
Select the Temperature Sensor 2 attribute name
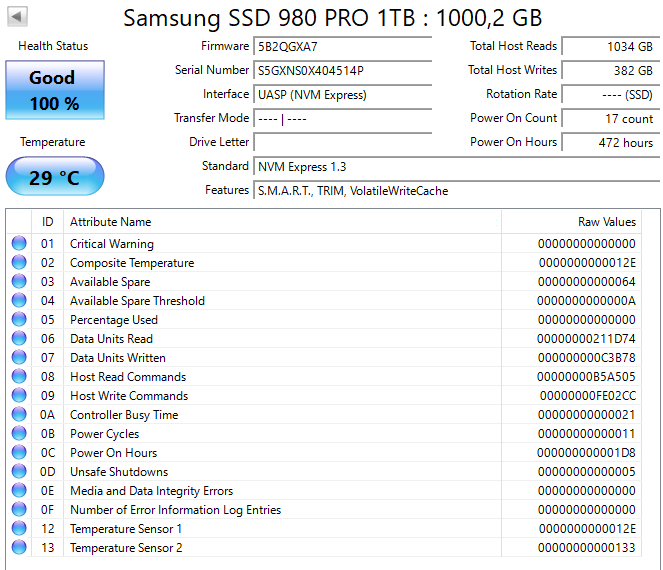pyautogui.click(x=126, y=548)
